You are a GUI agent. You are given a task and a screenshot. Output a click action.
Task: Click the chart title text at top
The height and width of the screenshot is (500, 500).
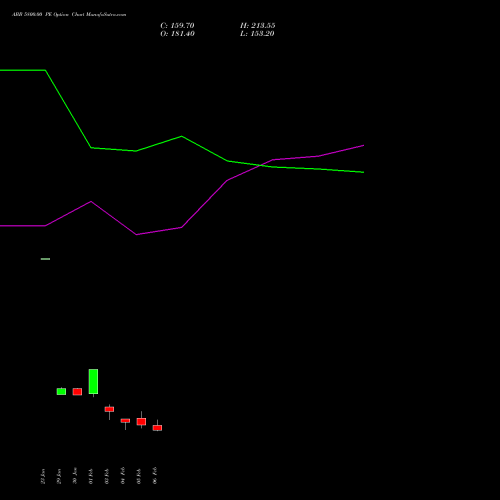click(x=69, y=15)
